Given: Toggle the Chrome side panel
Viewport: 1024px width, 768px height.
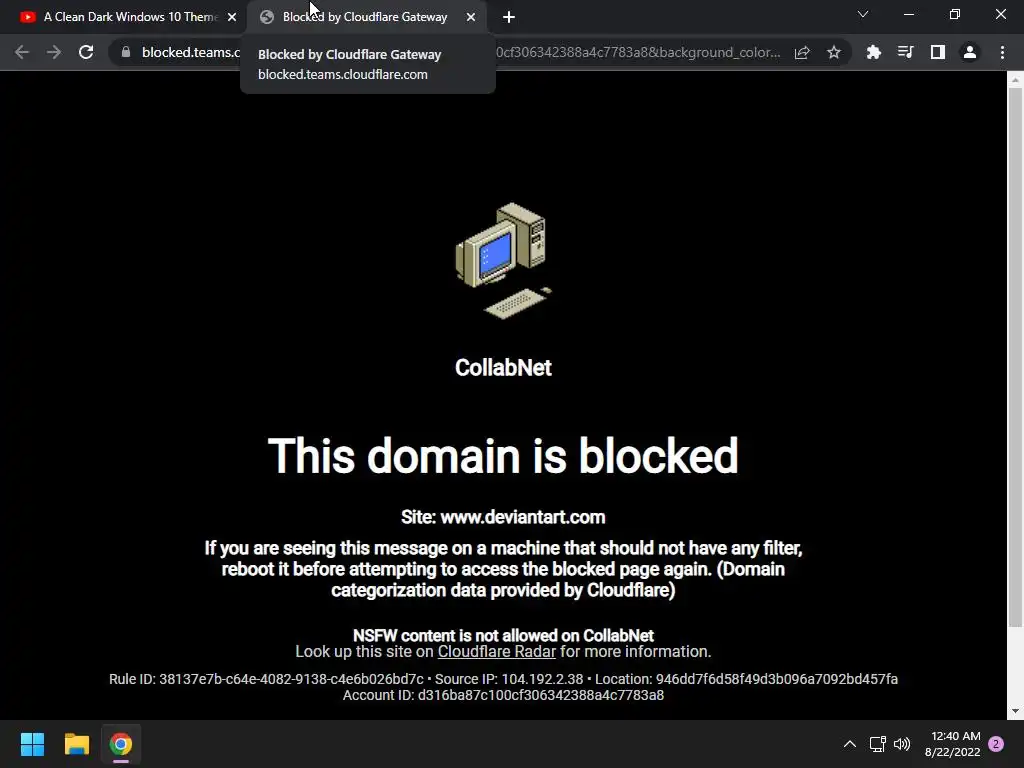Looking at the screenshot, I should [x=938, y=52].
